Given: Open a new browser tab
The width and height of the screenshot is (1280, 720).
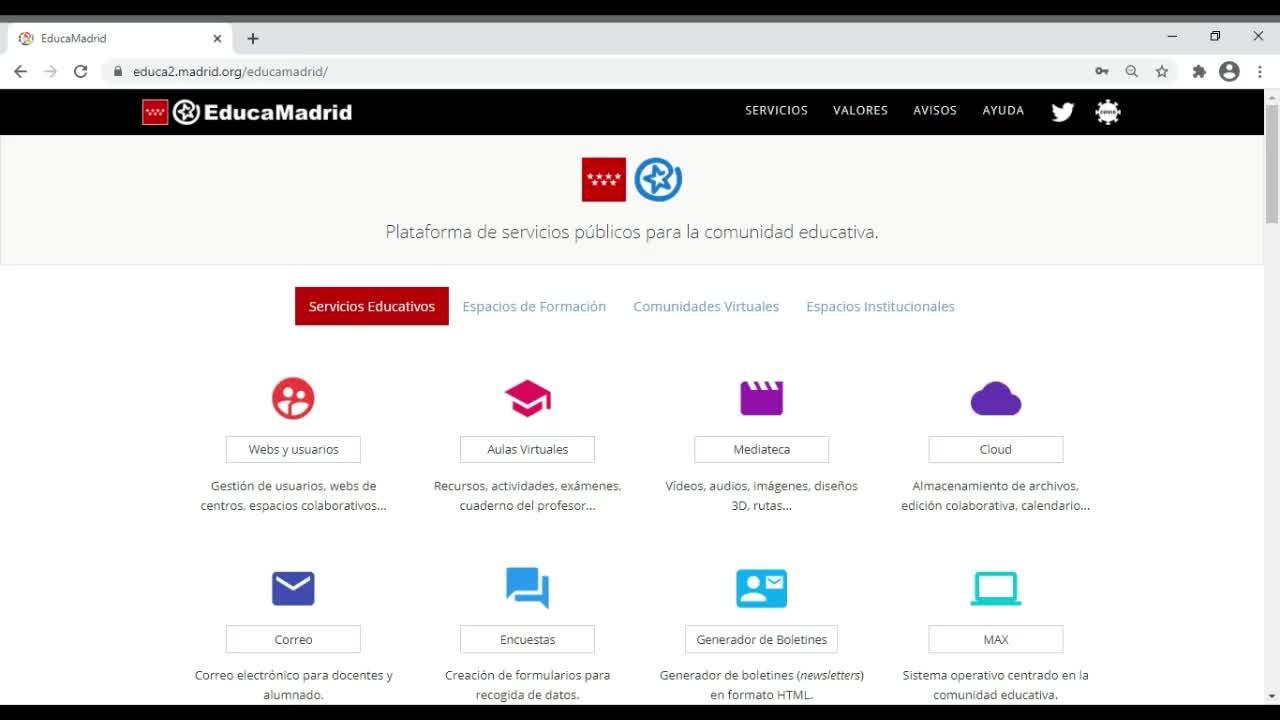Looking at the screenshot, I should point(253,39).
